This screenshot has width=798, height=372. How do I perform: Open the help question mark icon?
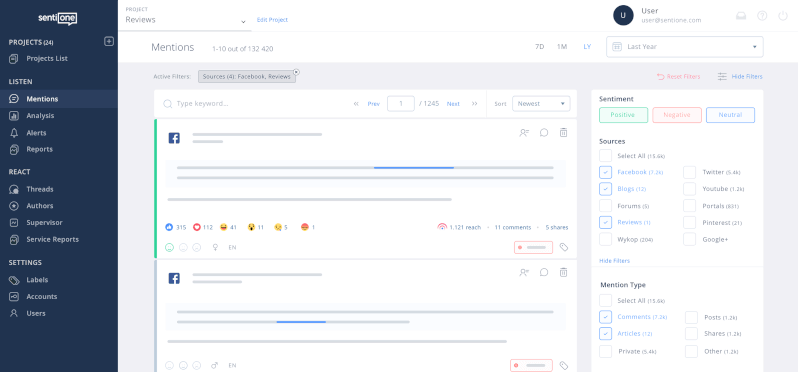762,16
